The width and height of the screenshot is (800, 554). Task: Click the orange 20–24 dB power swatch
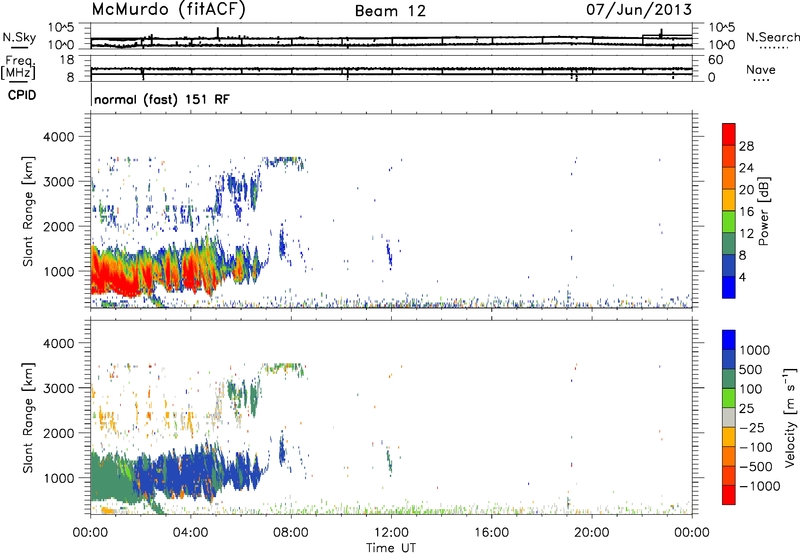click(x=729, y=179)
